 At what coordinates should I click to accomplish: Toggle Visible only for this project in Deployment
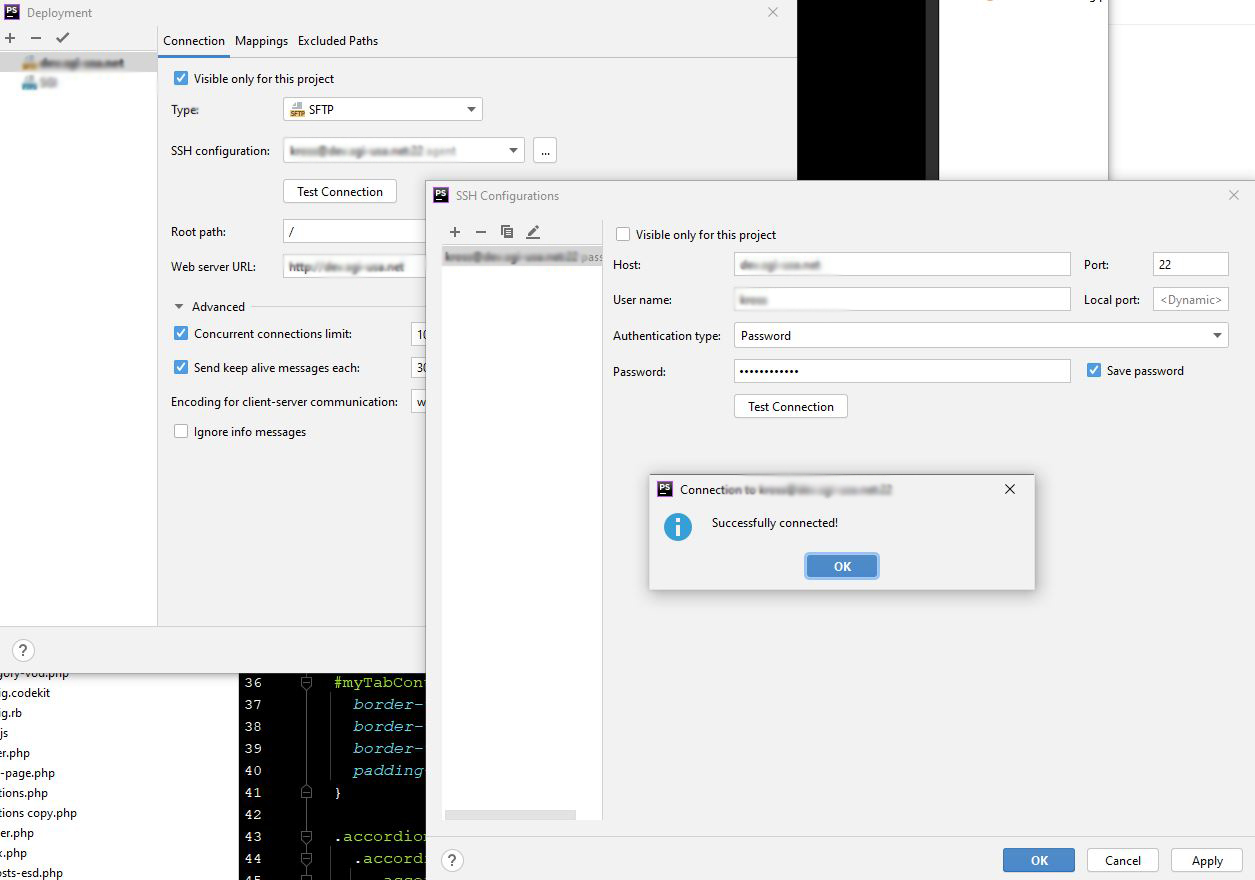[181, 78]
